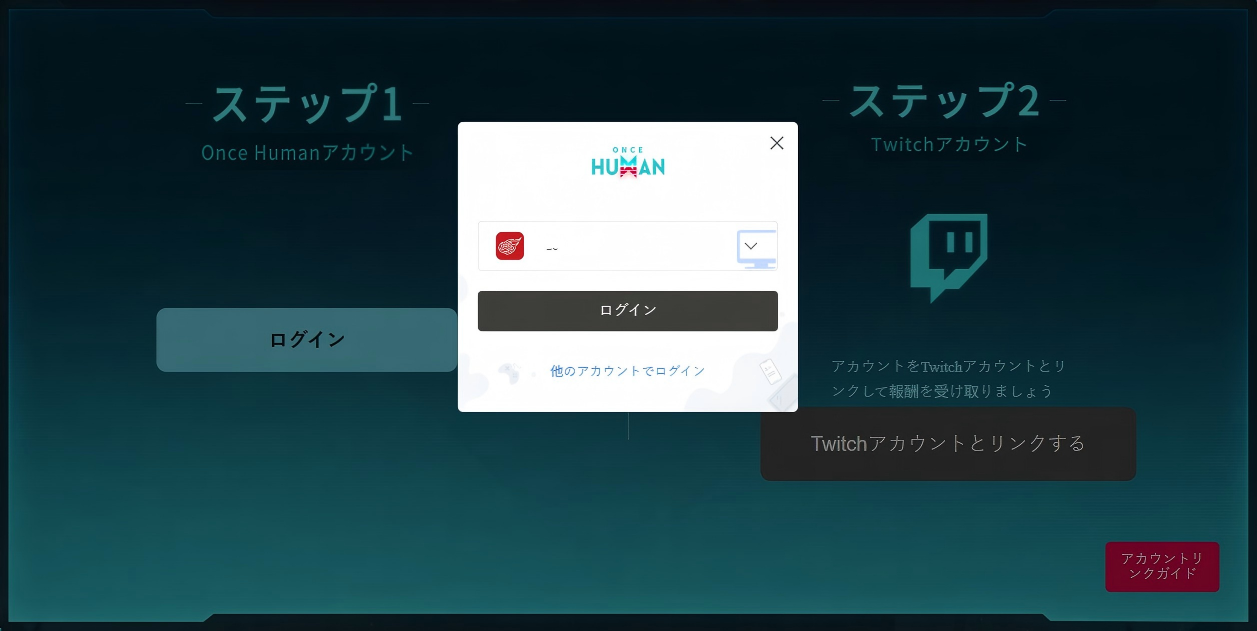Open the アカウントリンクガイド red button
This screenshot has height=631, width=1257.
tap(1162, 567)
